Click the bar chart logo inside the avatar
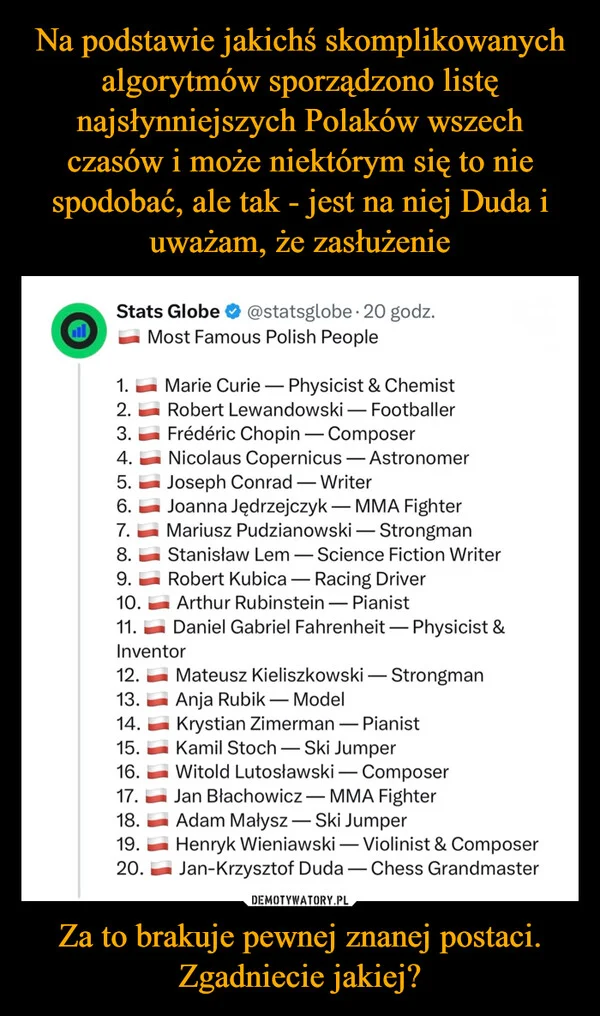Image resolution: width=600 pixels, height=1016 pixels. coord(78,328)
